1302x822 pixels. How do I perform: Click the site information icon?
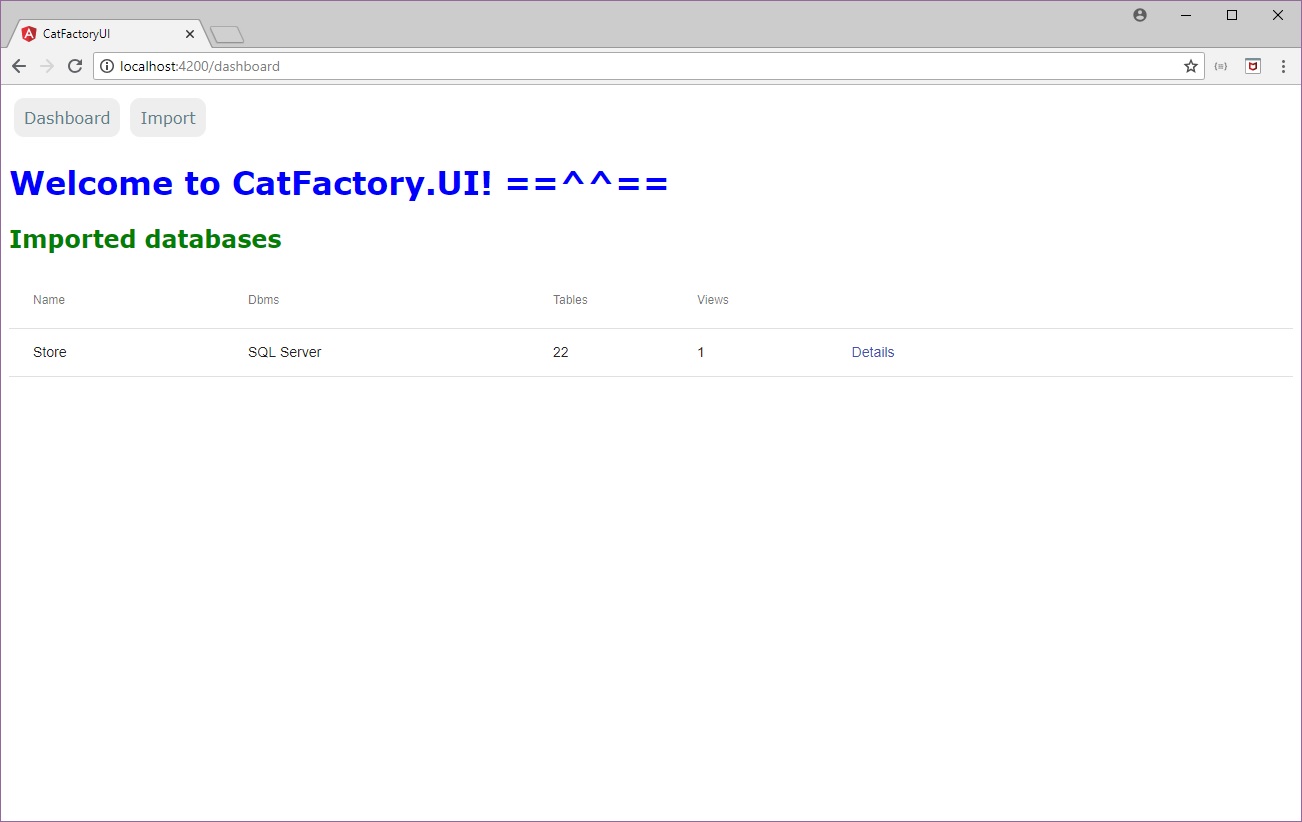pyautogui.click(x=108, y=67)
